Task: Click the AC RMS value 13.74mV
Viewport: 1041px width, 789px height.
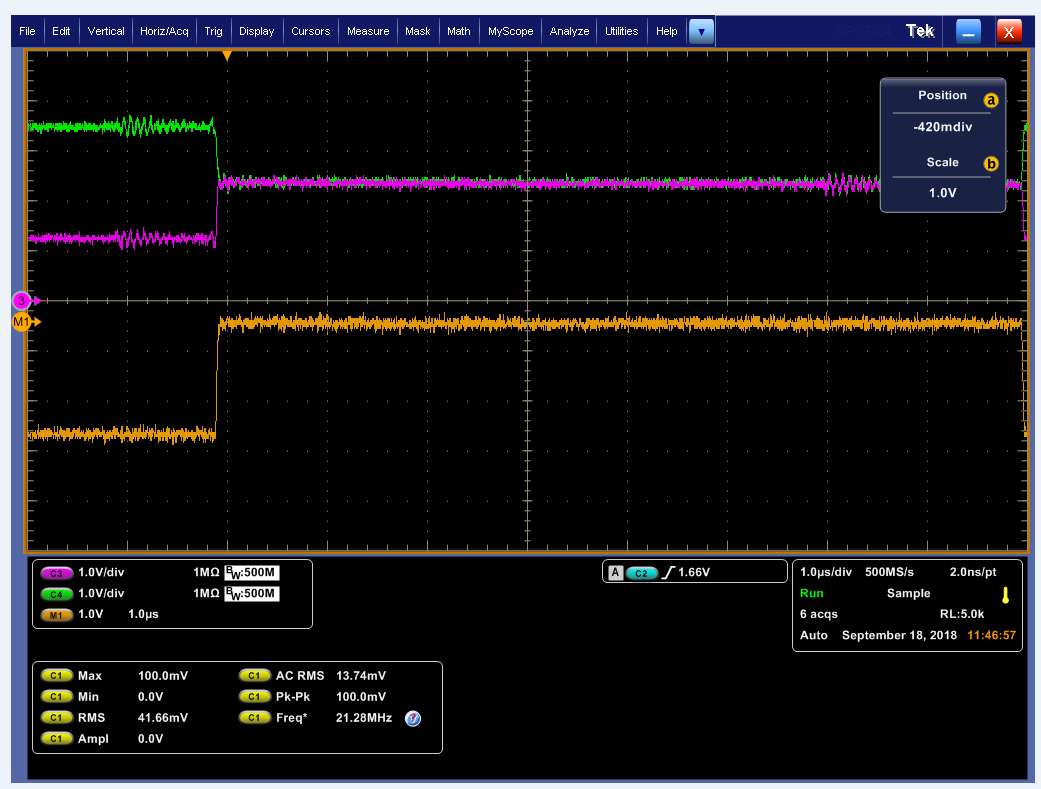Action: [360, 675]
